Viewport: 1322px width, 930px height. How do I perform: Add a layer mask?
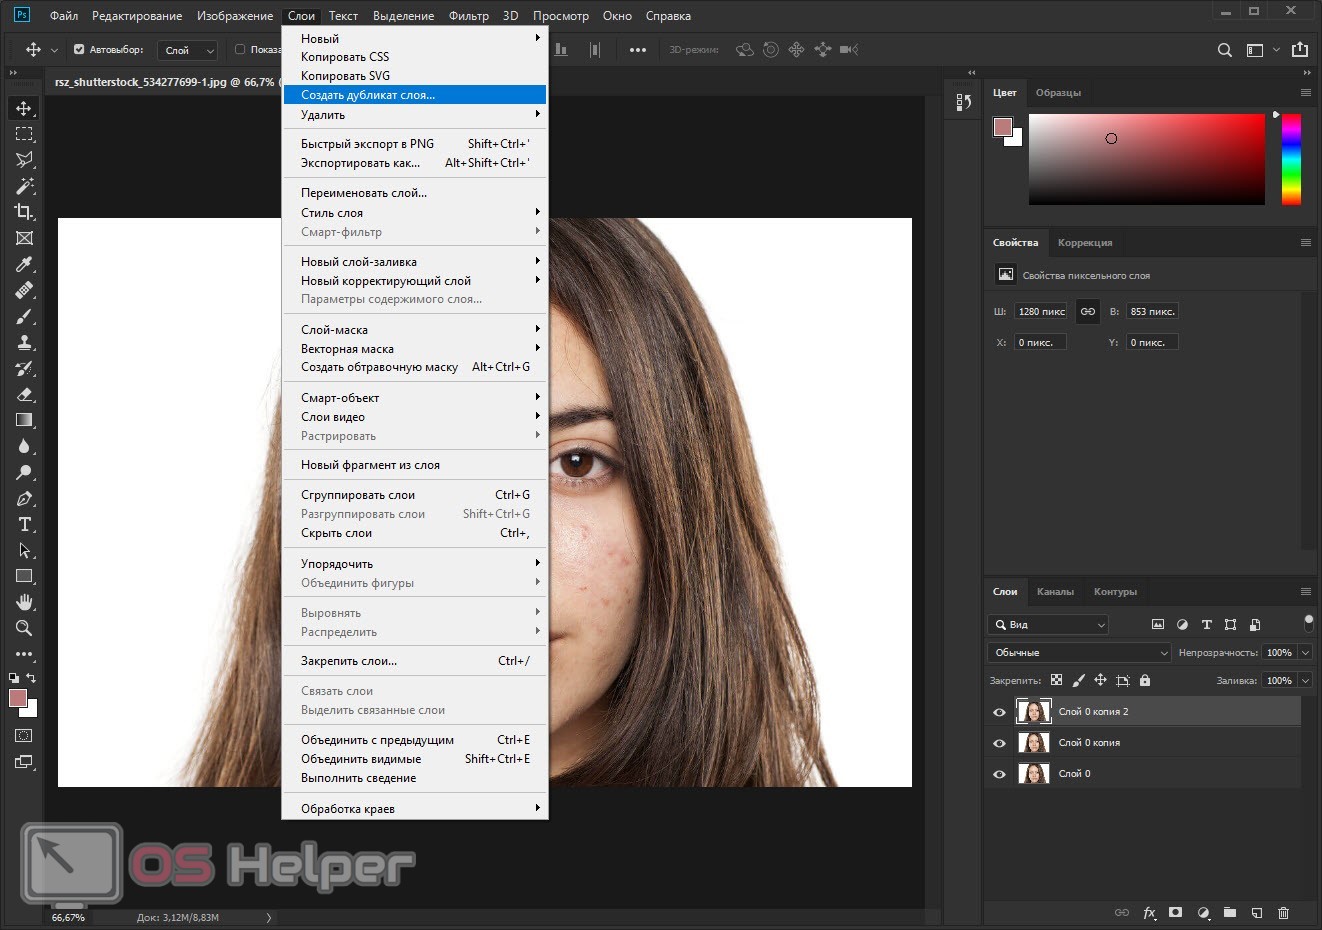click(x=1176, y=913)
